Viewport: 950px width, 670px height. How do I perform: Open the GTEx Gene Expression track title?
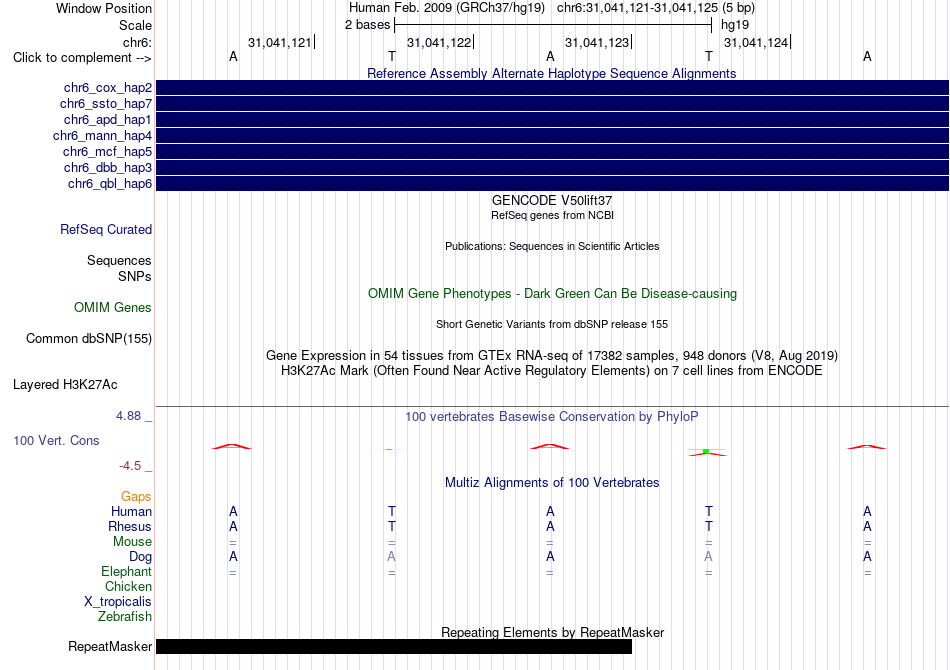552,356
